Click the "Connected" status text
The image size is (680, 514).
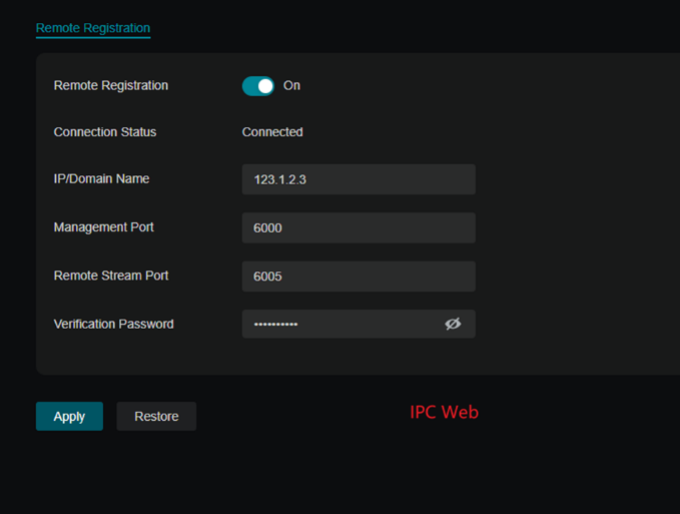(x=272, y=132)
